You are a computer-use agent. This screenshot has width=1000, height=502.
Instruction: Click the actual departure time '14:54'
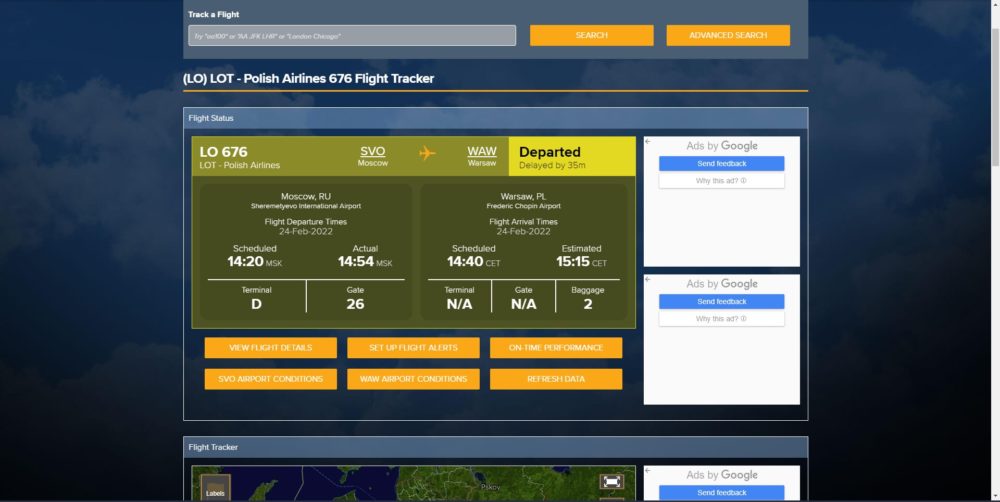[x=356, y=262]
